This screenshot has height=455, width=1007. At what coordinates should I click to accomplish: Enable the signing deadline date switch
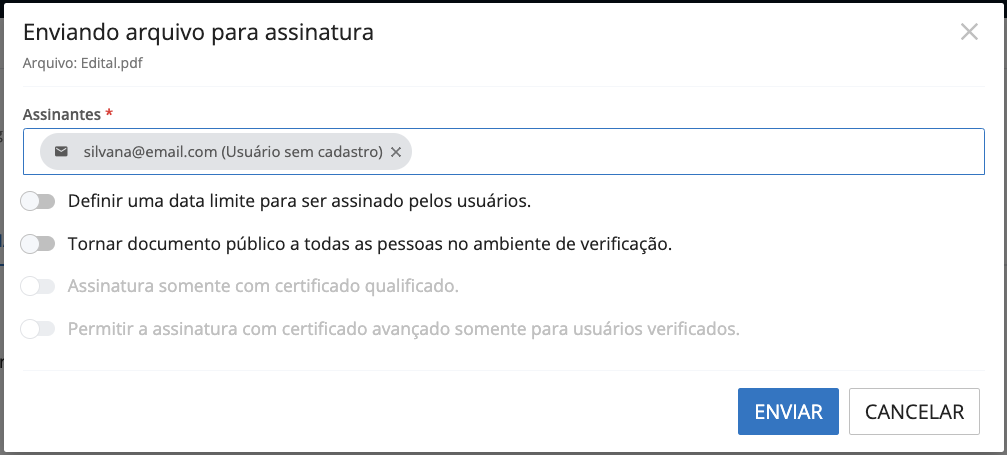coord(38,201)
